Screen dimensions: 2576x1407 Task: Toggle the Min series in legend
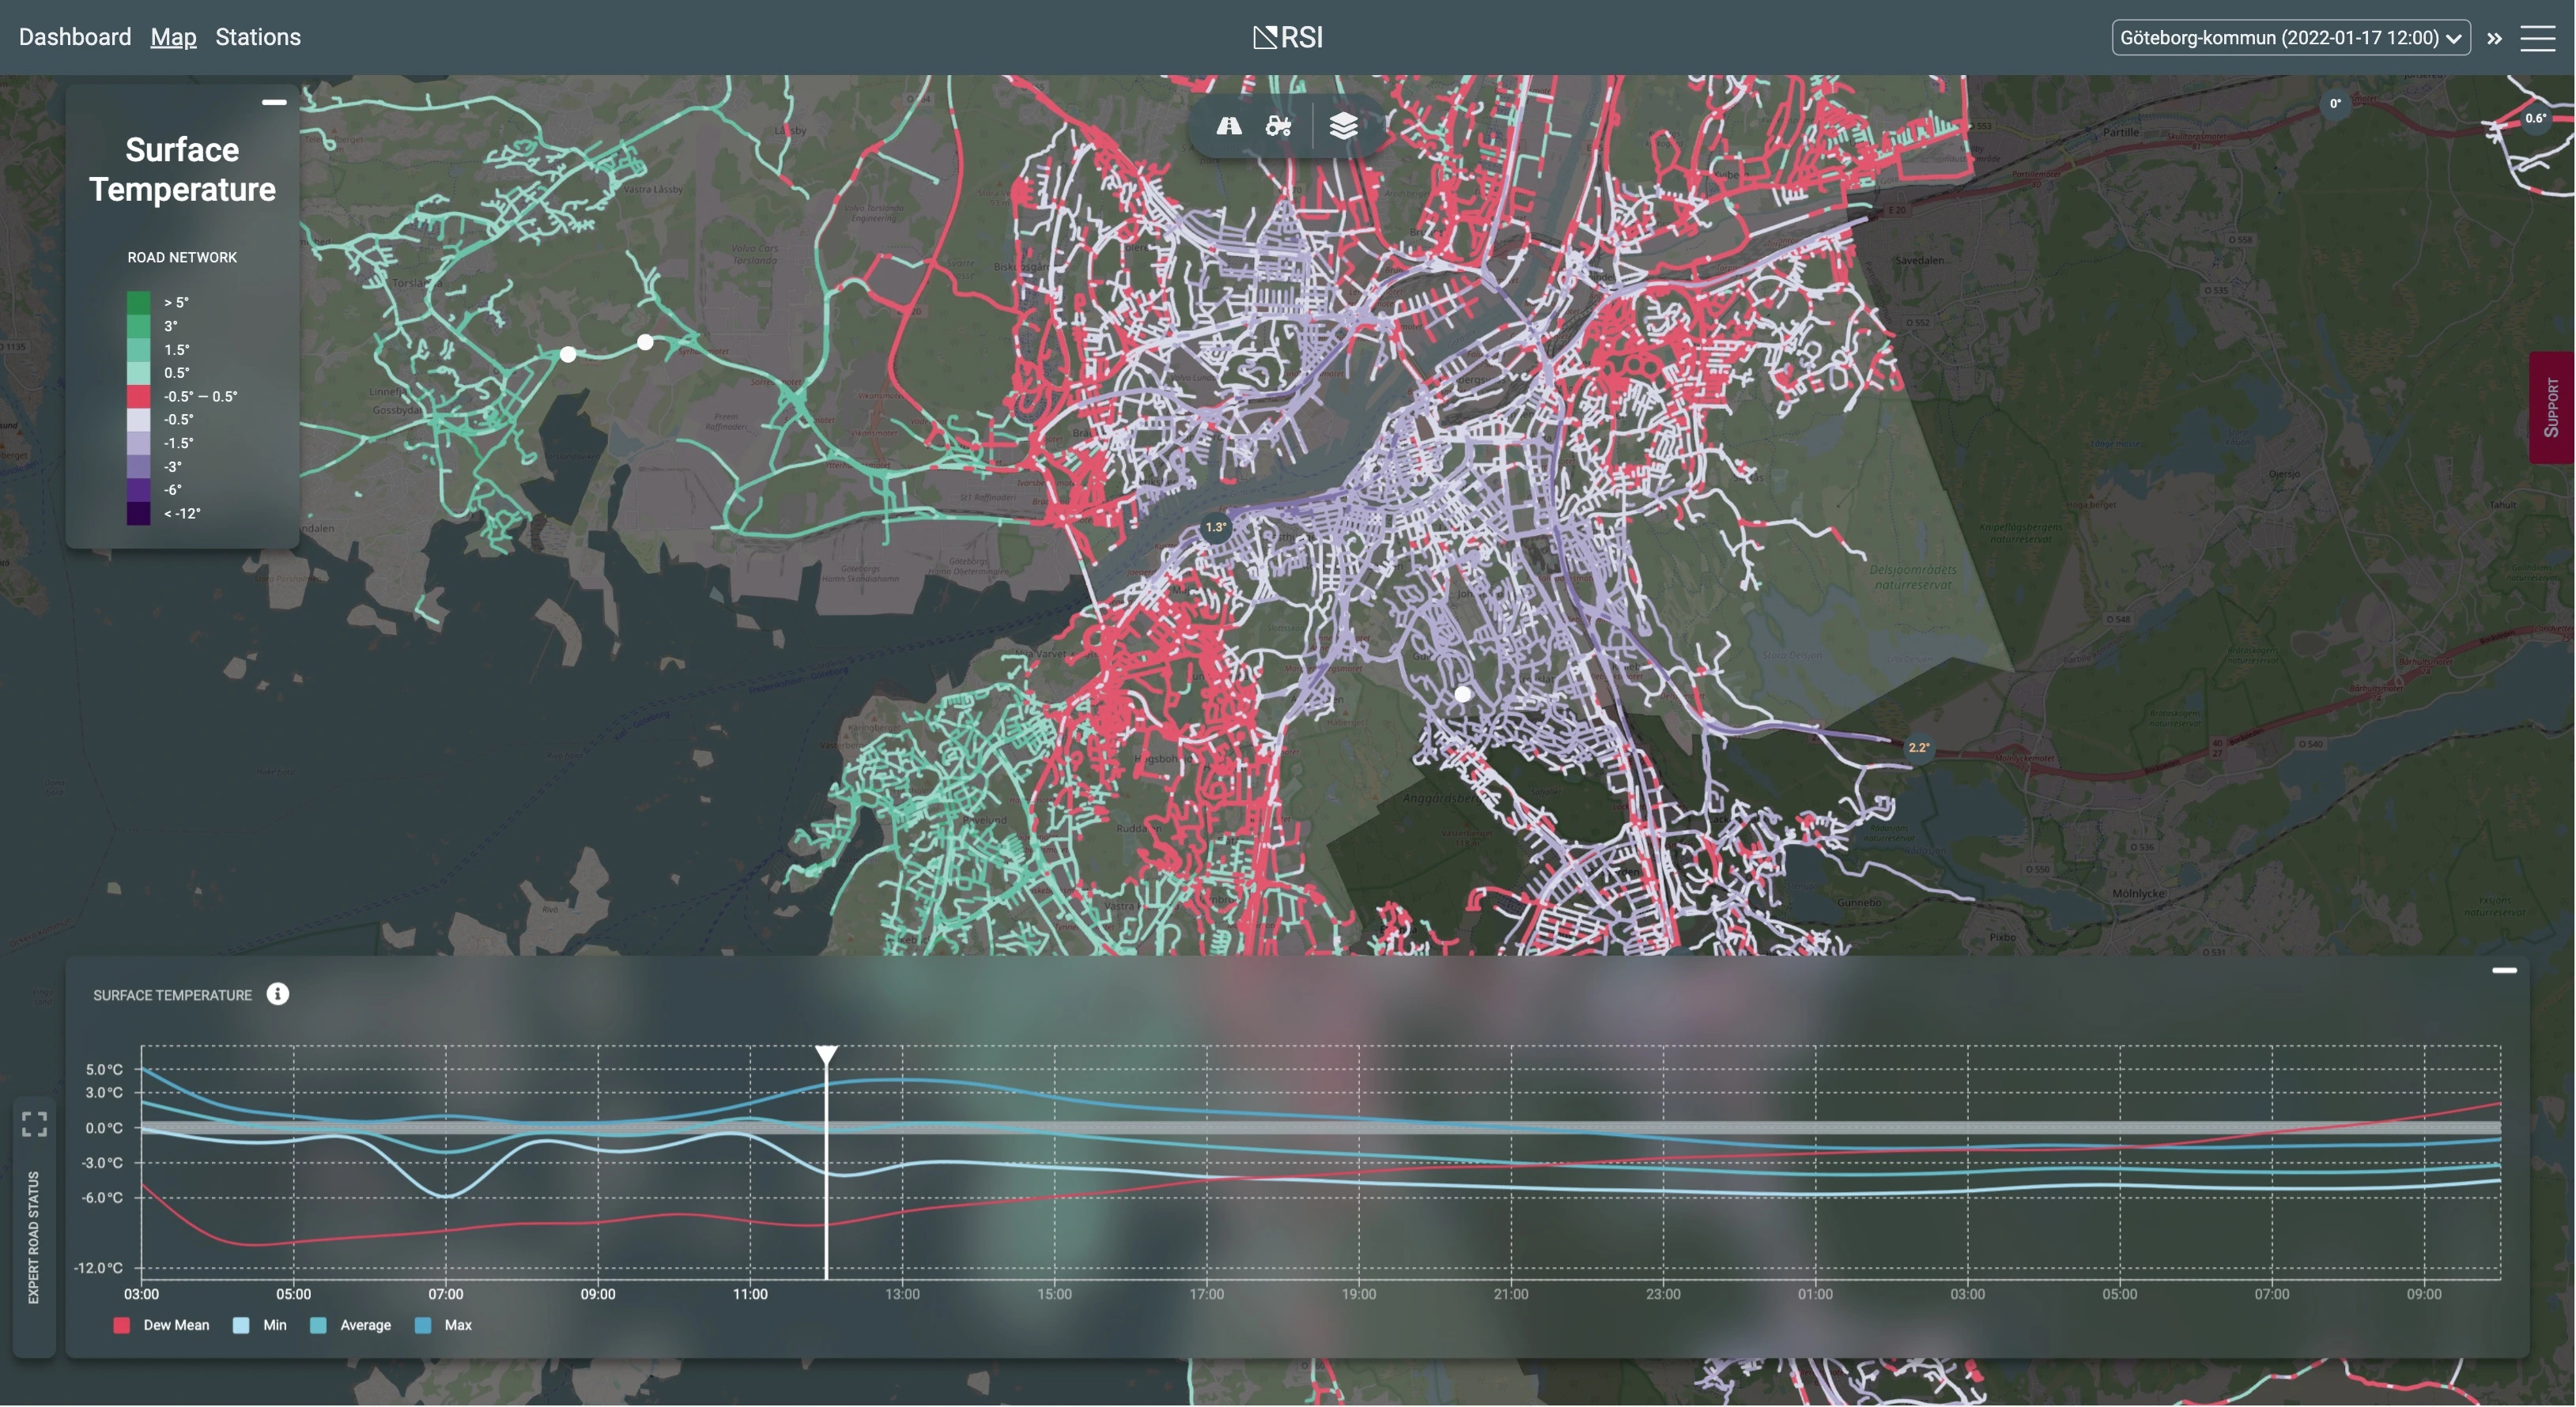(x=260, y=1325)
